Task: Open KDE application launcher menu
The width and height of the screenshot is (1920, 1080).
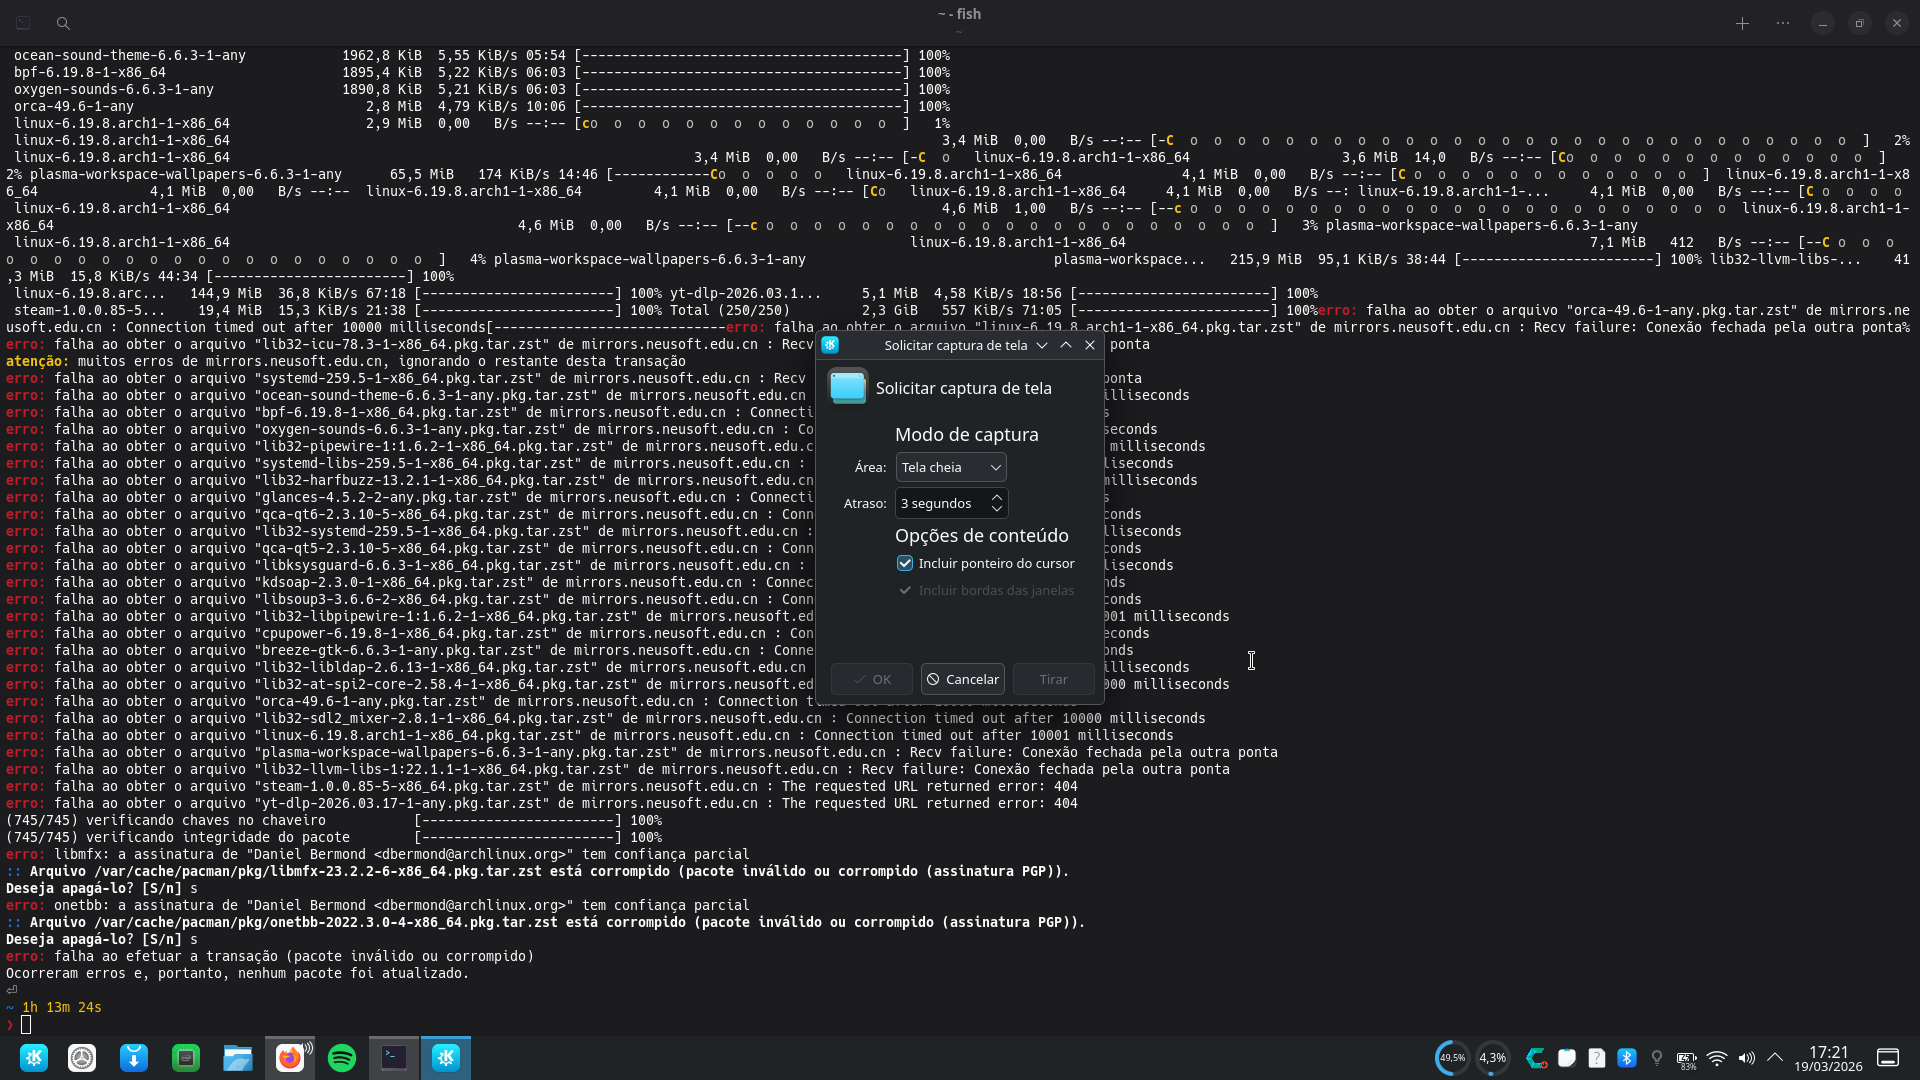Action: [x=34, y=1058]
